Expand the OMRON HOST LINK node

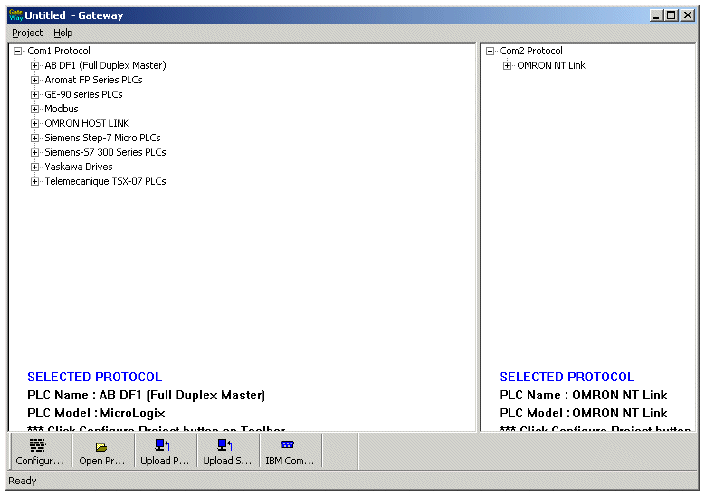coord(35,123)
